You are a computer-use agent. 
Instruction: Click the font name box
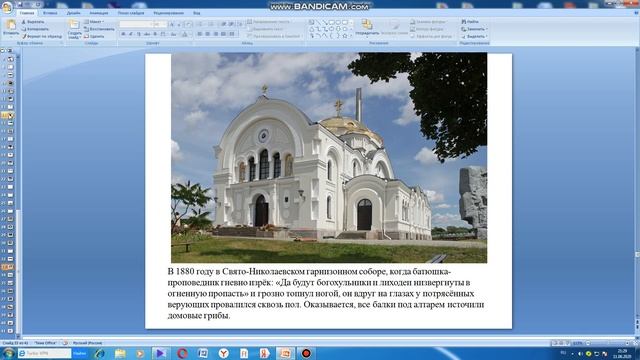135,24
